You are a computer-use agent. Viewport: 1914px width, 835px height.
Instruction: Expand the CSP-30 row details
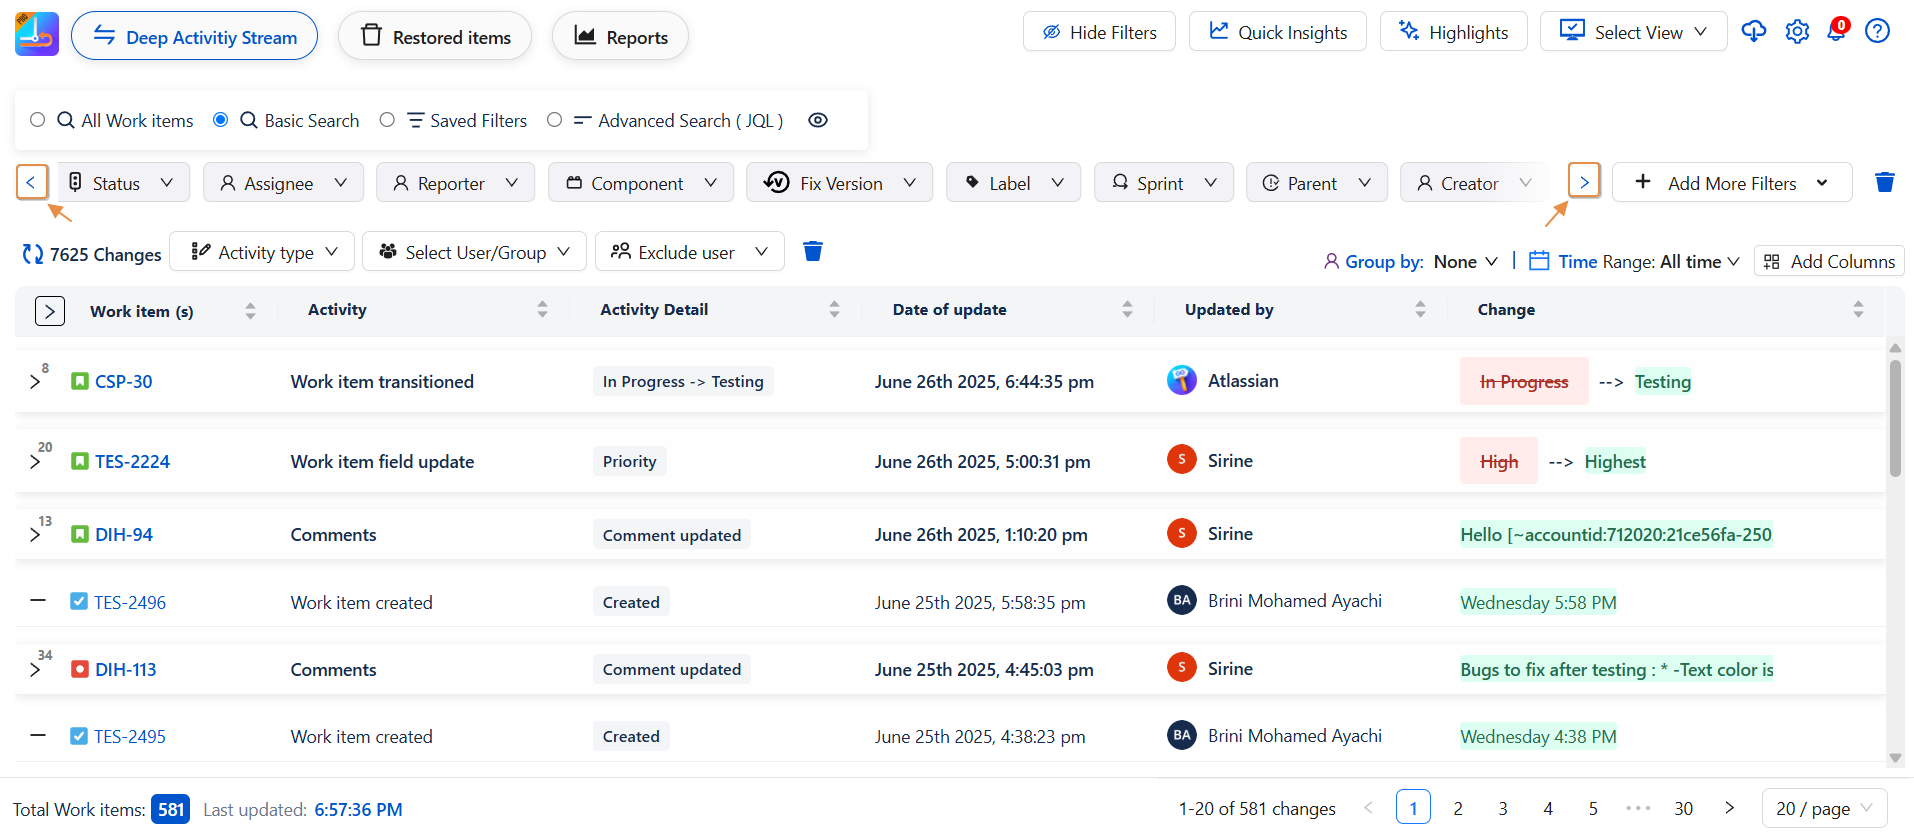(x=35, y=382)
